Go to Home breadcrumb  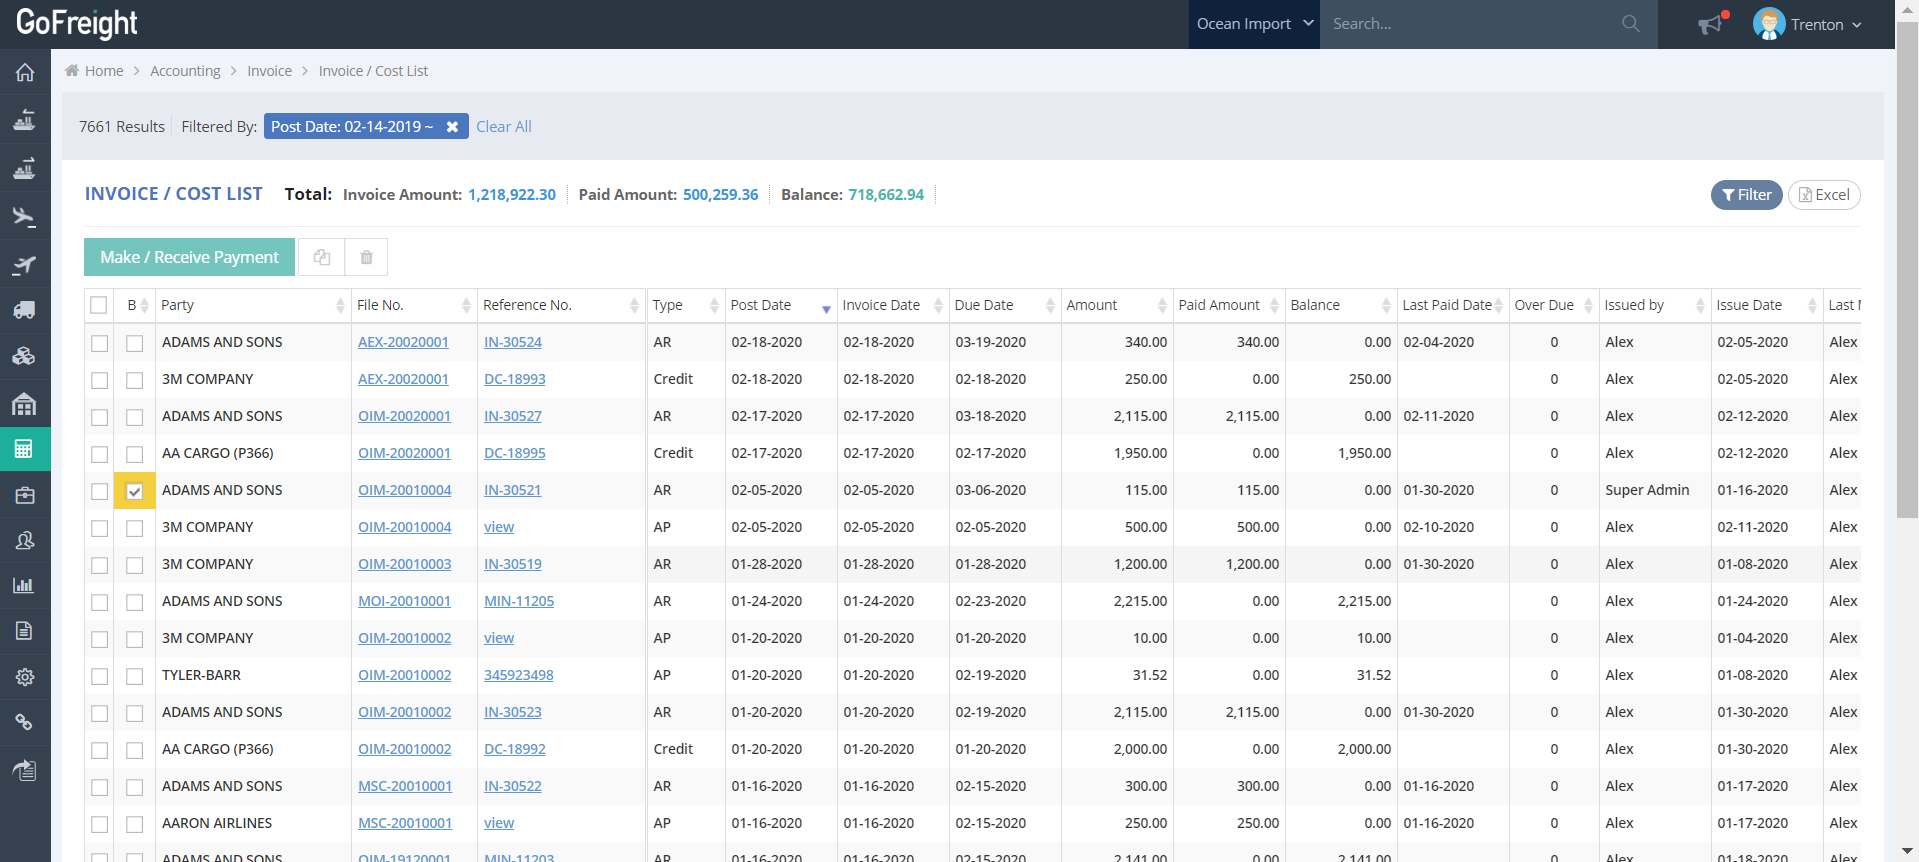point(104,71)
